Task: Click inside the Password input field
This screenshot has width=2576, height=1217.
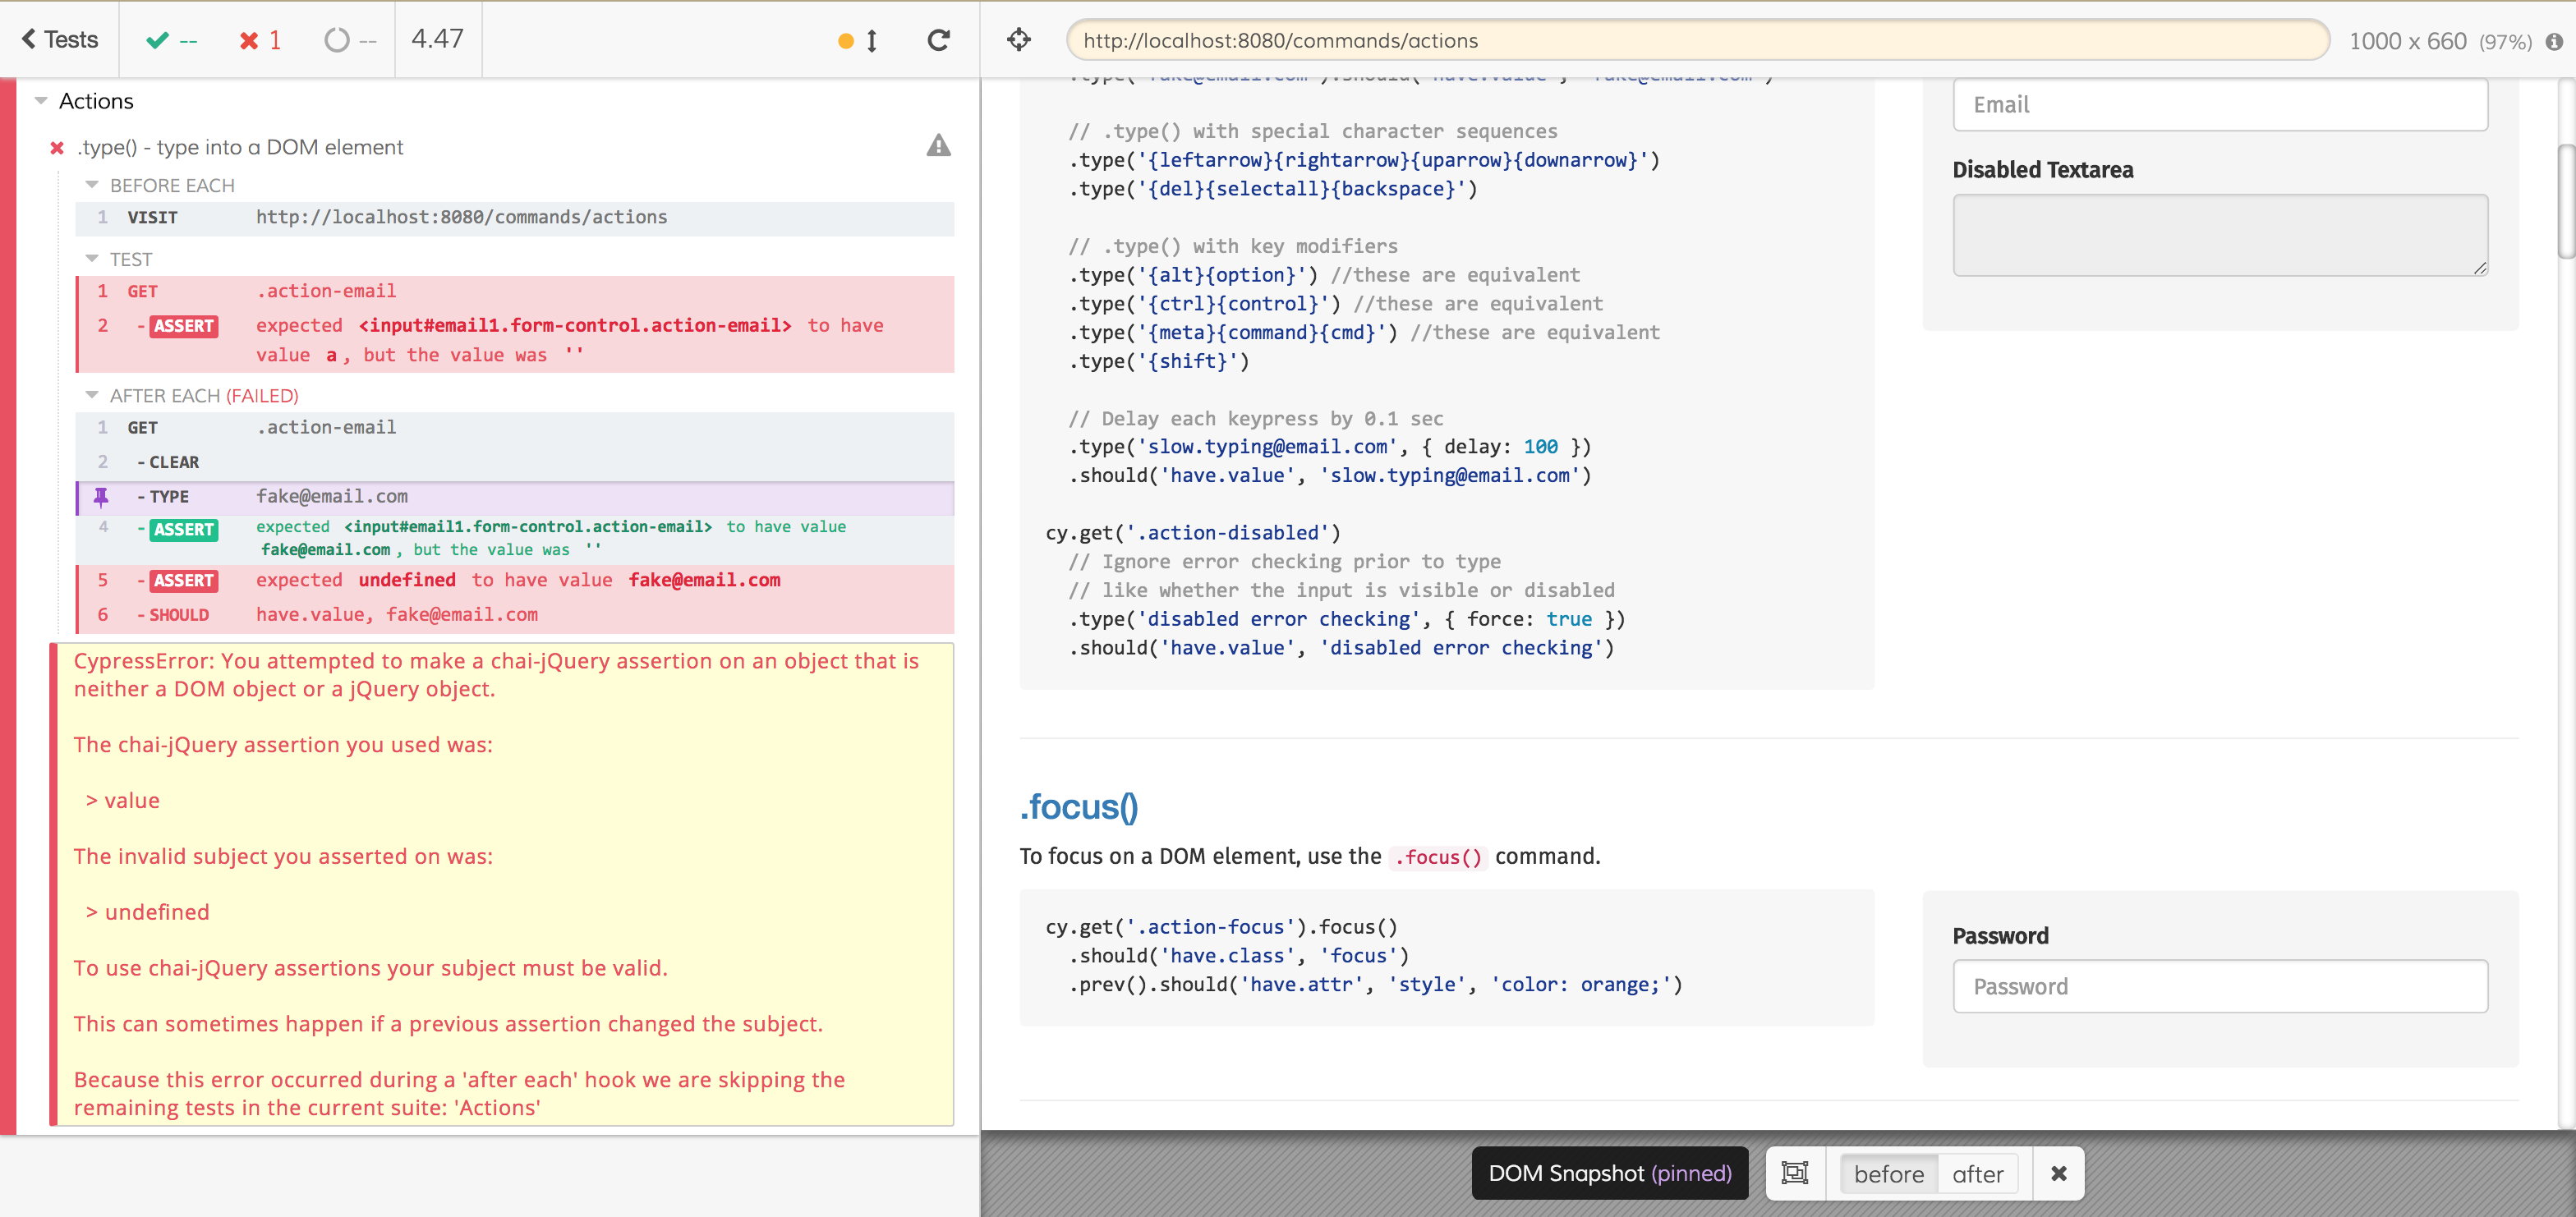Action: tap(2219, 986)
